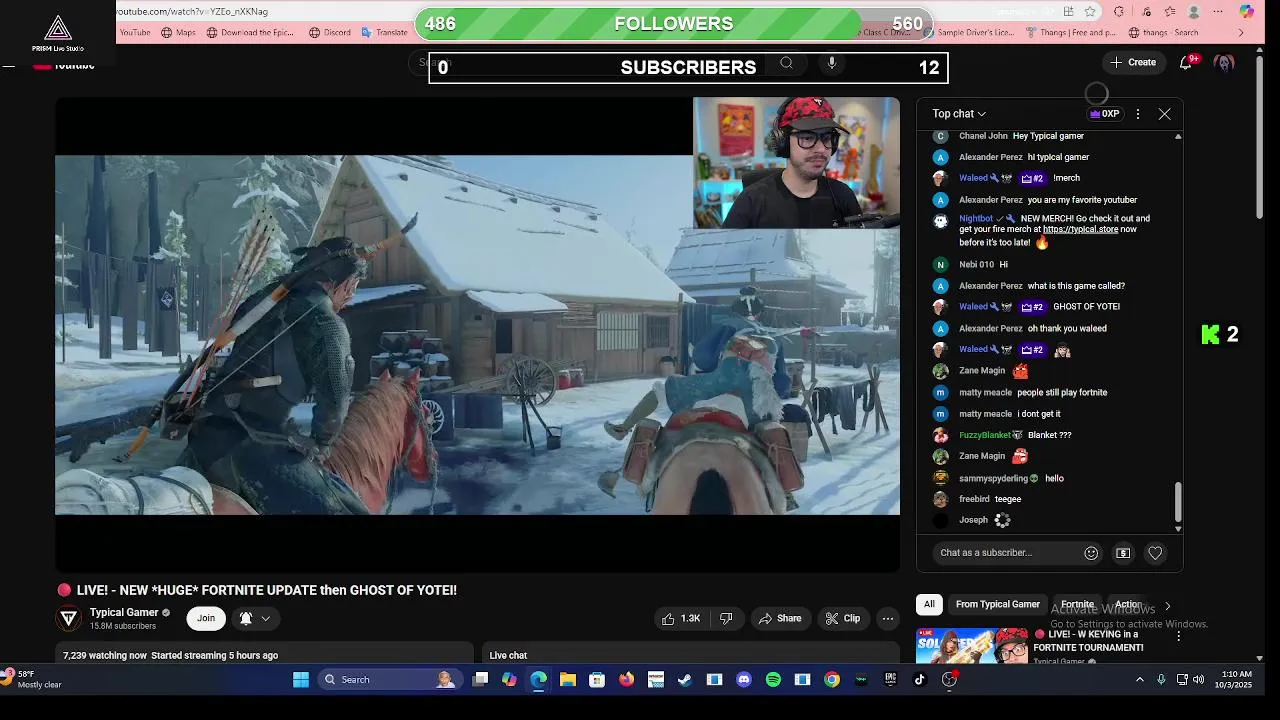Open the Translate bookmark
1280x720 pixels.
383,32
